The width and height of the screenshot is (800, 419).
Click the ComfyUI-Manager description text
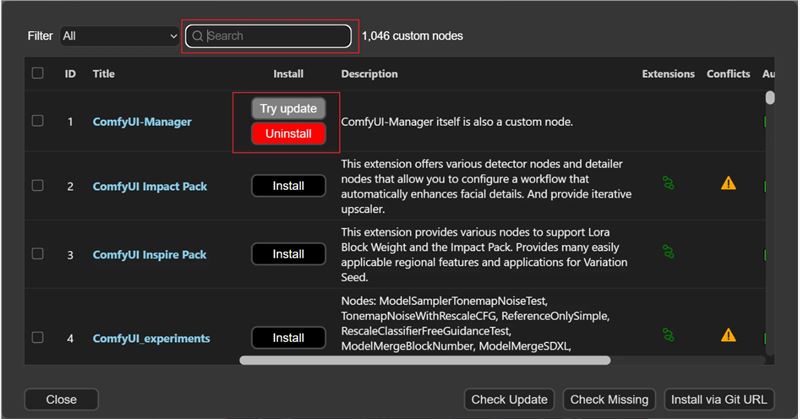coord(457,122)
